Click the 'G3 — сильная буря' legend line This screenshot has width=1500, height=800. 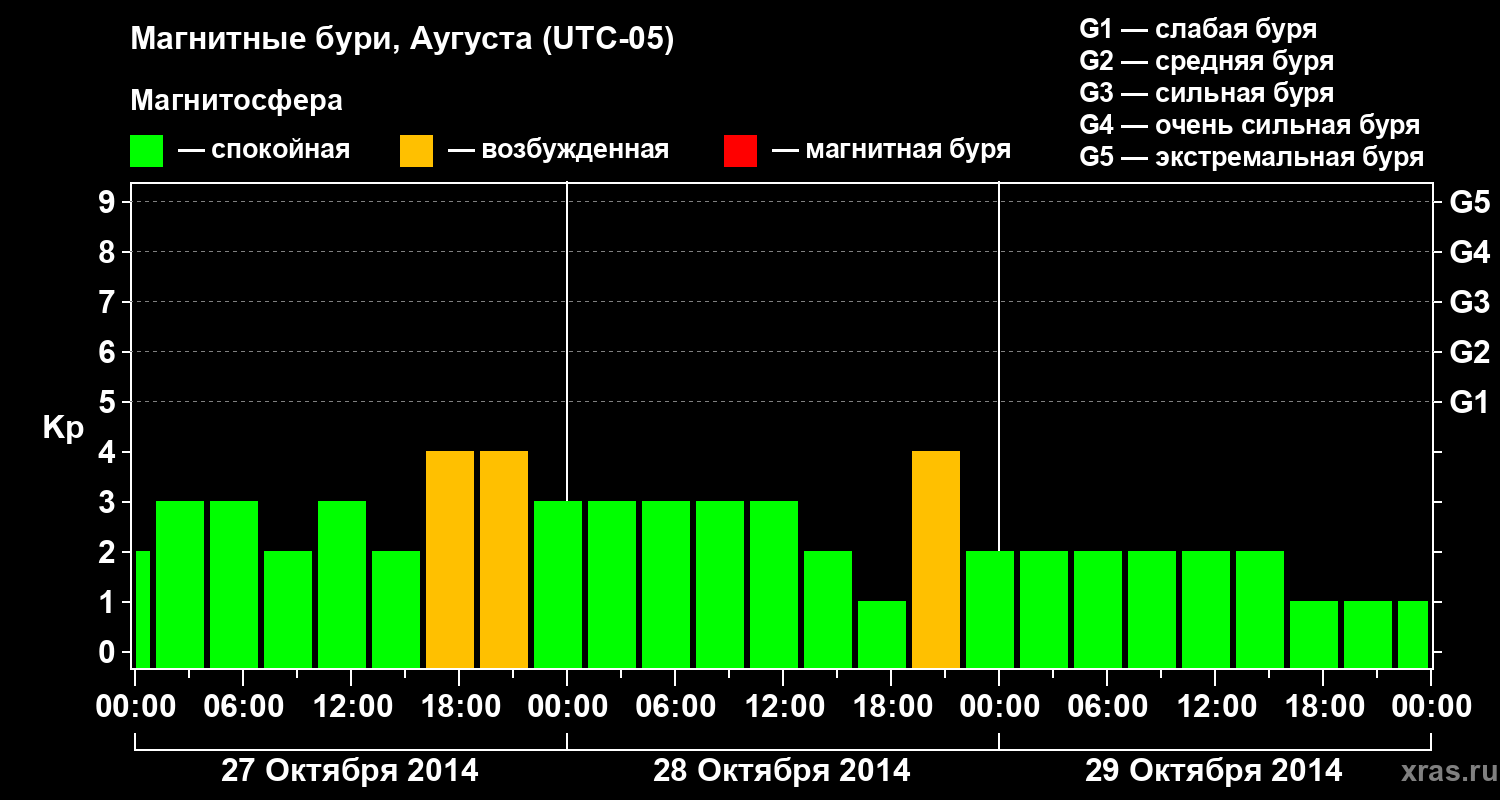pyautogui.click(x=1207, y=93)
